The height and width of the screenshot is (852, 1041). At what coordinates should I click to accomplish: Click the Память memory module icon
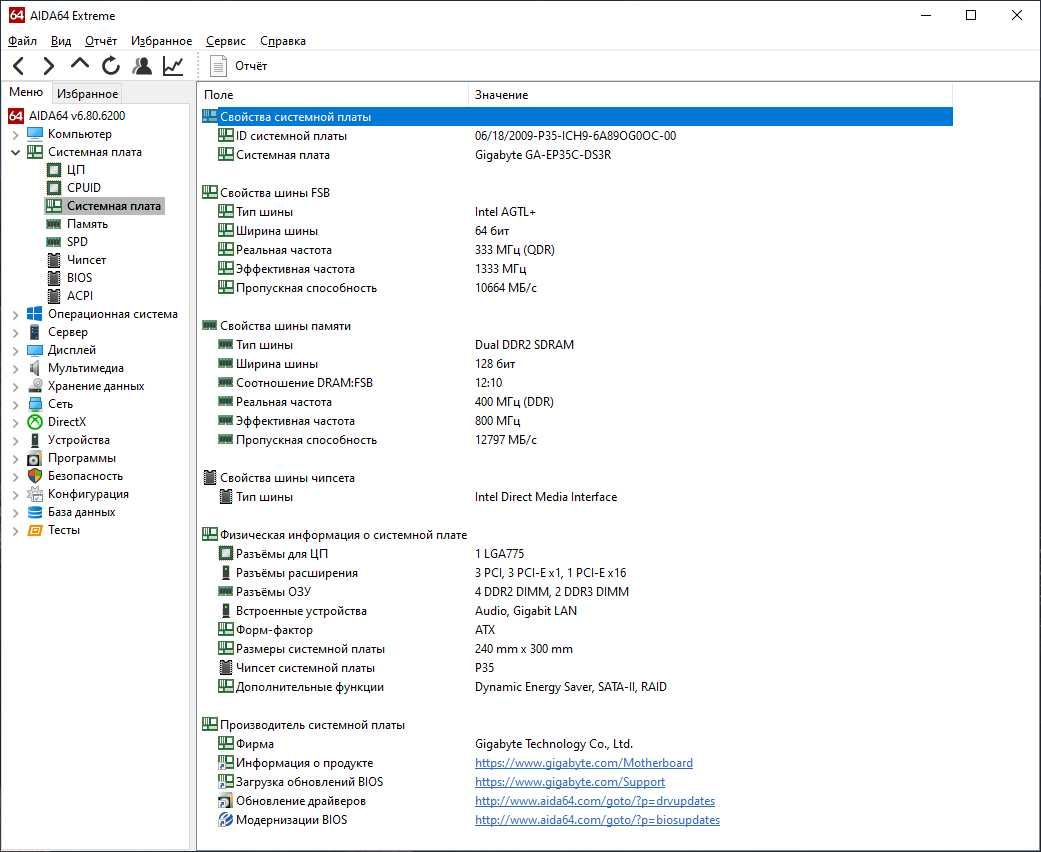[54, 224]
